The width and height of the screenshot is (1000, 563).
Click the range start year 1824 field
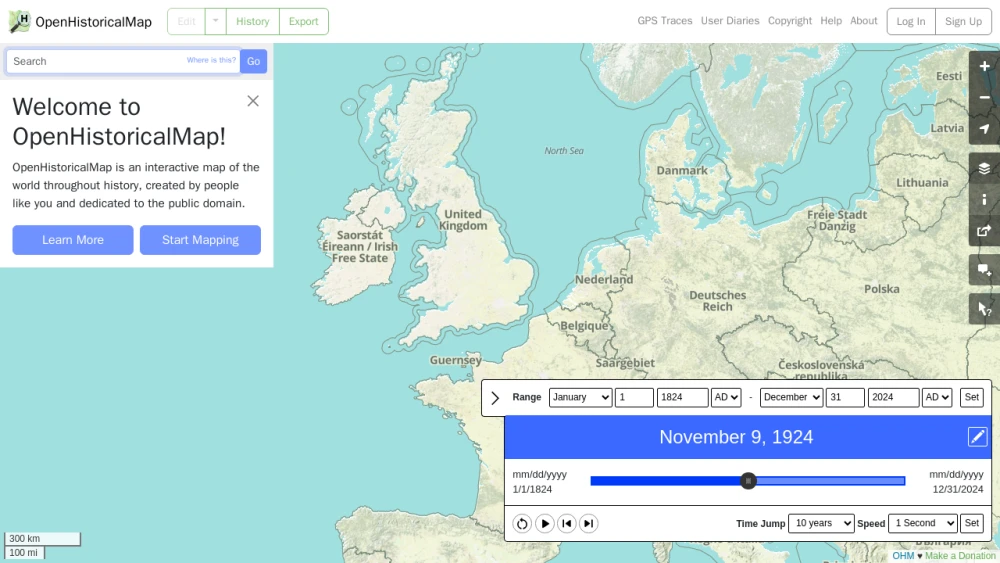682,397
